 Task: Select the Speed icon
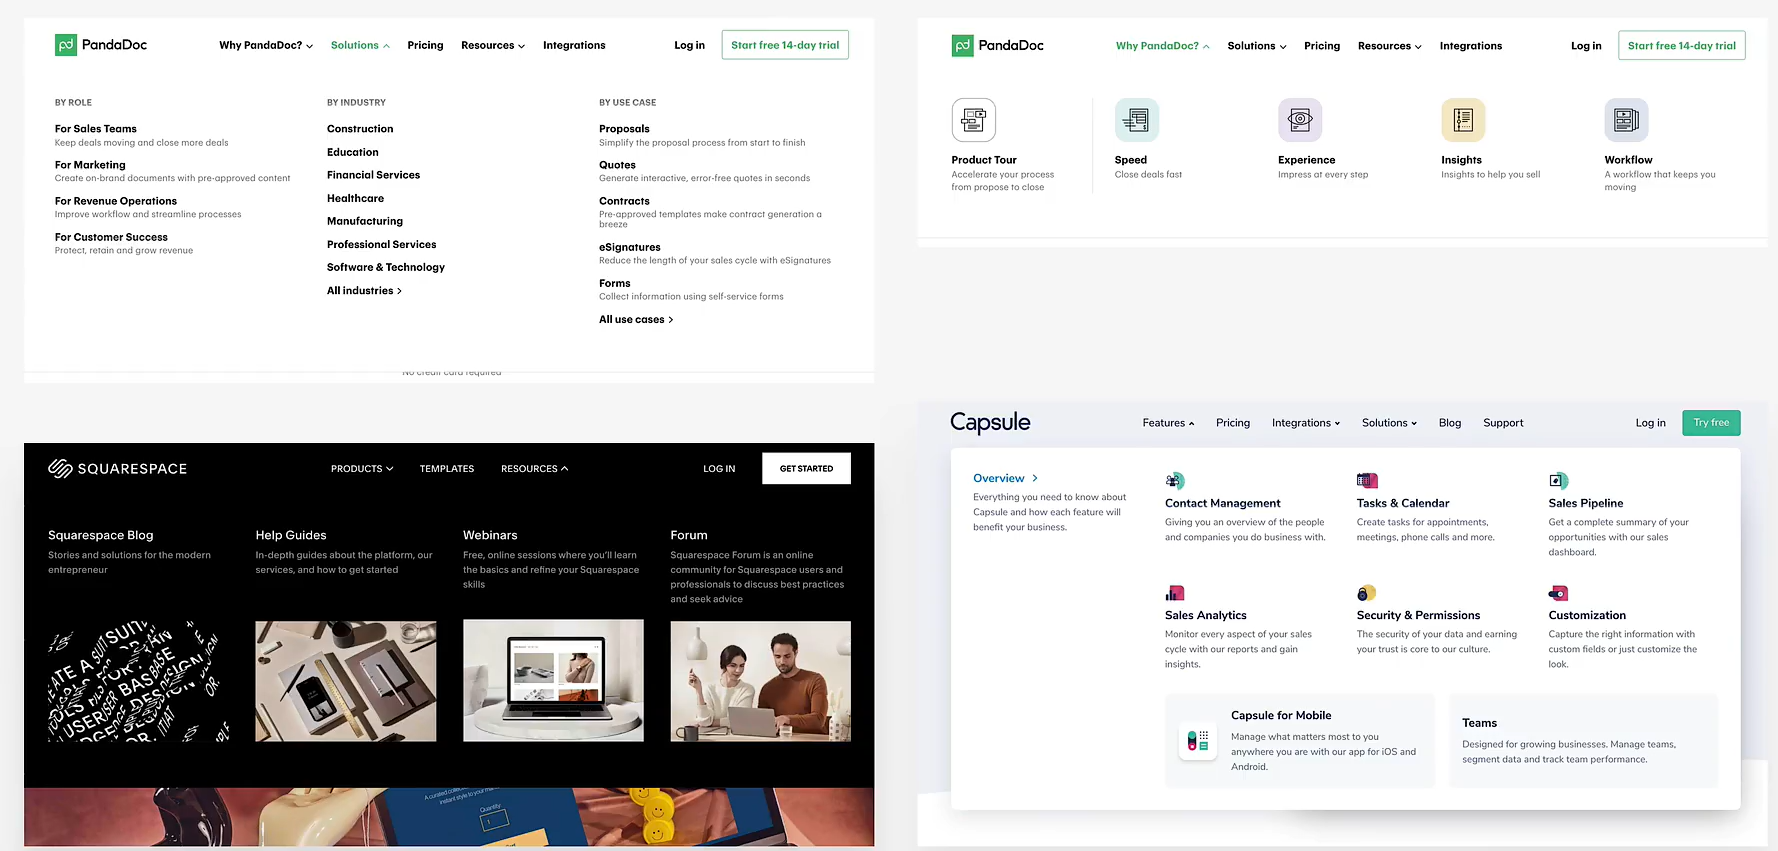[1136, 120]
